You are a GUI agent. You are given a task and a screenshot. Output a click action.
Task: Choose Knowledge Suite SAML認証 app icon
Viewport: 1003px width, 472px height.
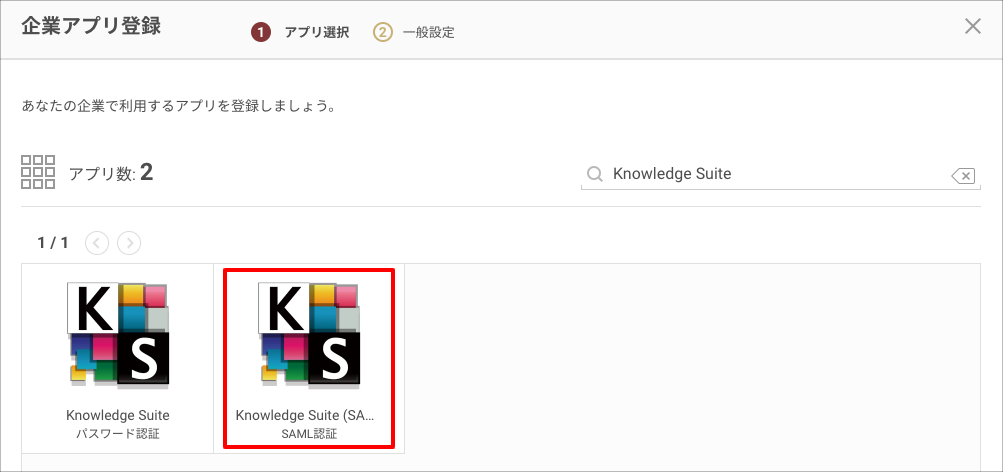(309, 335)
